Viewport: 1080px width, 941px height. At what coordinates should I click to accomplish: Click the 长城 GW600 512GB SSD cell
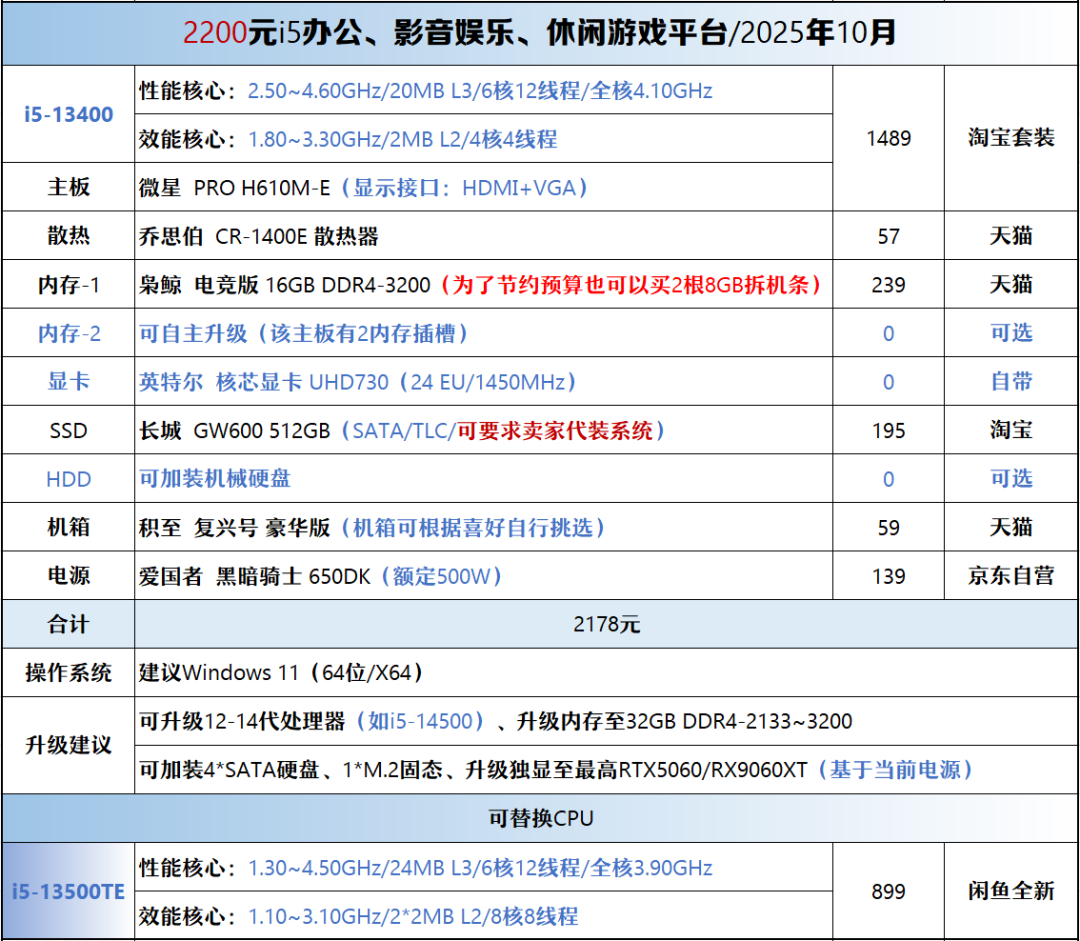point(483,431)
